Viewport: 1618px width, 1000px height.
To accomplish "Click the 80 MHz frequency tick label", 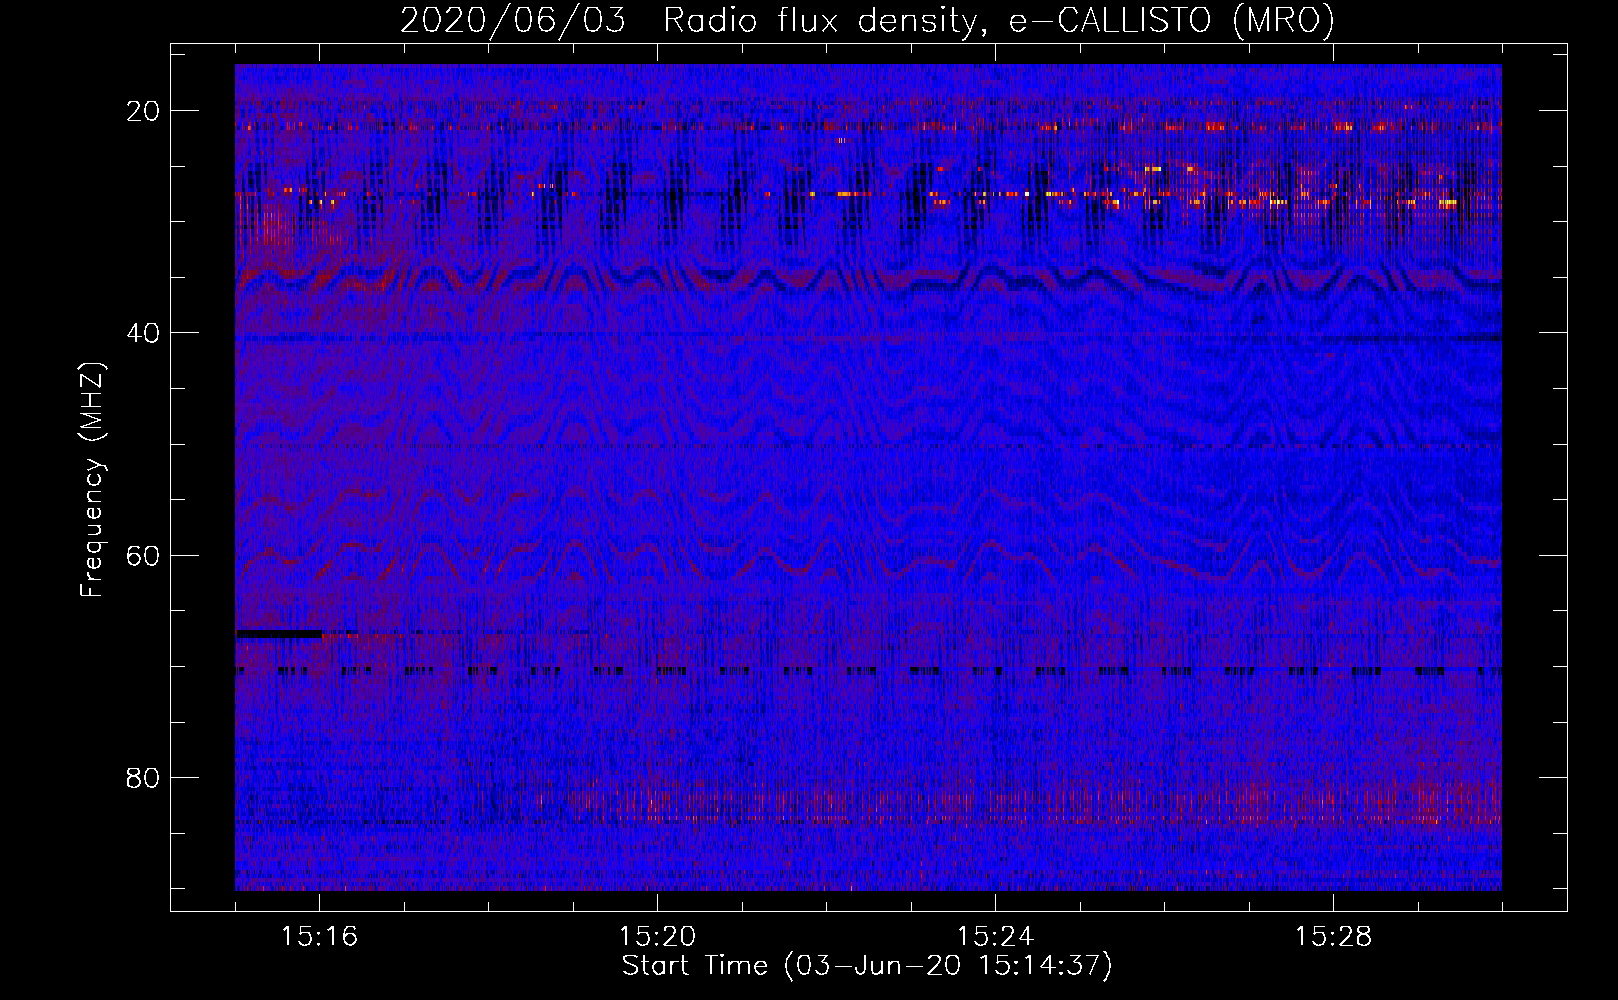I will 143,778.
